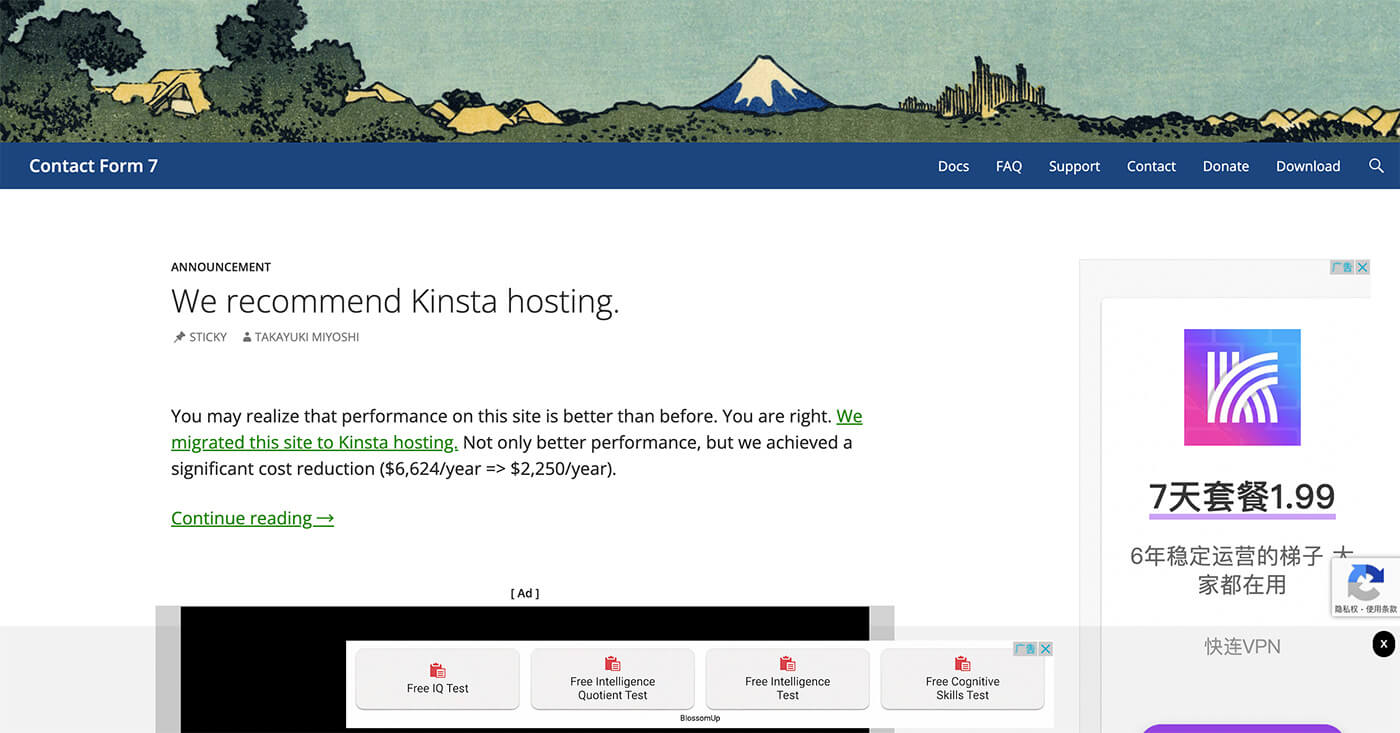This screenshot has height=733, width=1400.
Task: Click the Contact Form 7 site title
Action: [x=93, y=166]
